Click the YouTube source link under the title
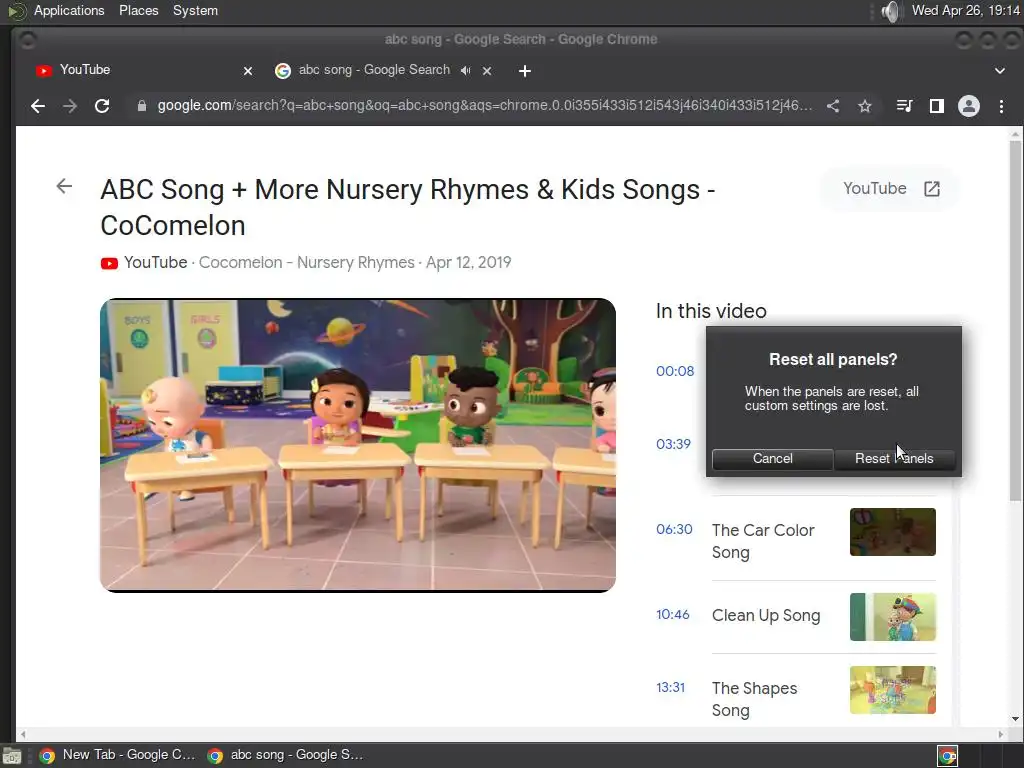The width and height of the screenshot is (1024, 768). pyautogui.click(x=155, y=263)
